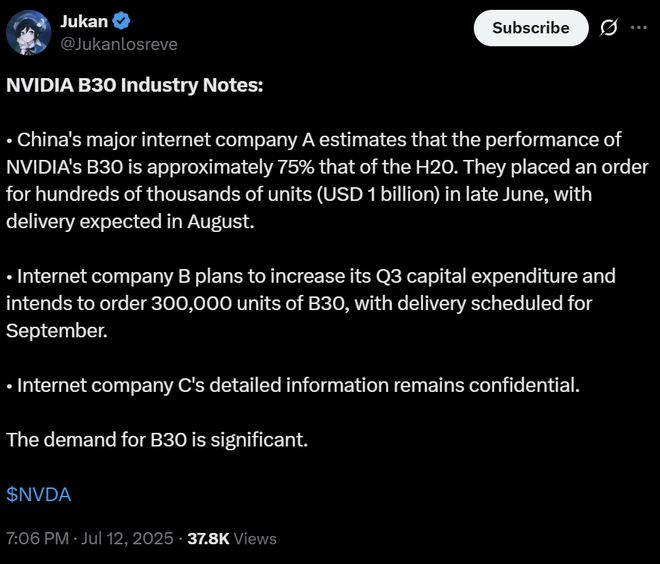
Task: Click the Internet company C confidential line
Action: 293,384
